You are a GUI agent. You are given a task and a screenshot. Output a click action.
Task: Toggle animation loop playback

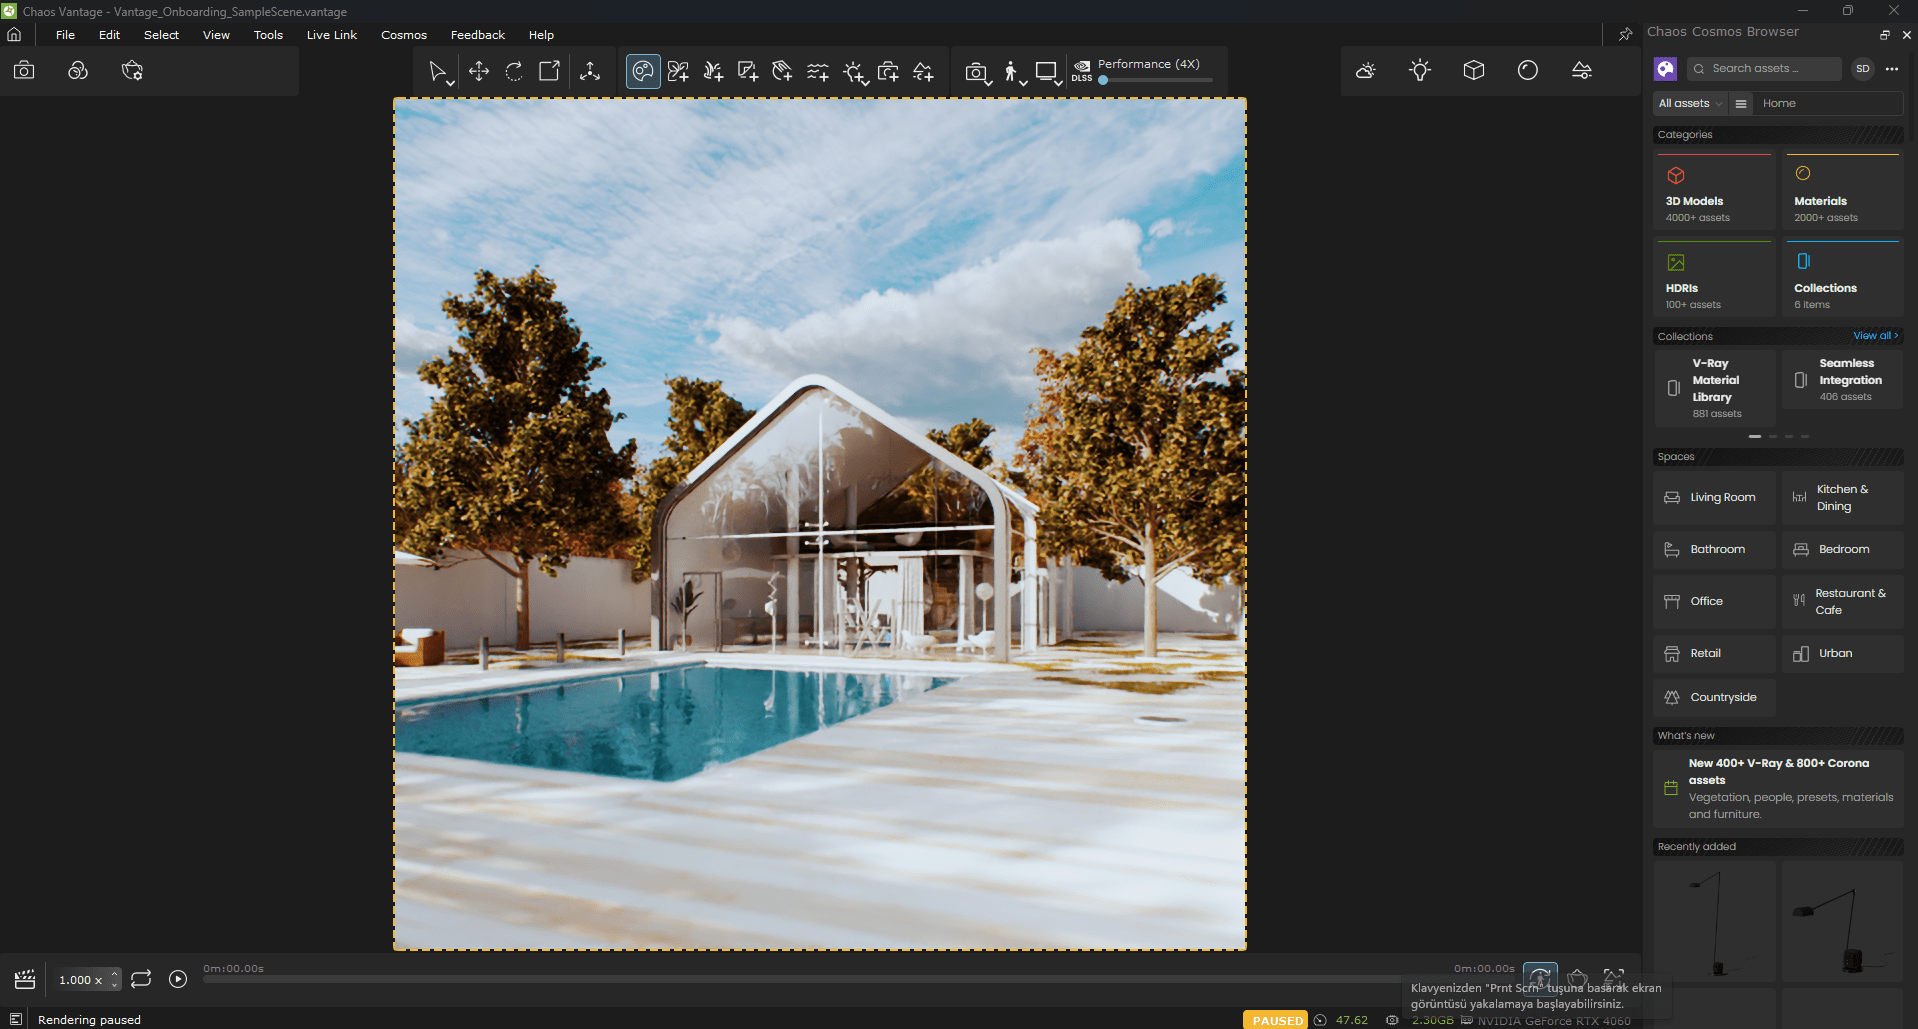coord(141,979)
